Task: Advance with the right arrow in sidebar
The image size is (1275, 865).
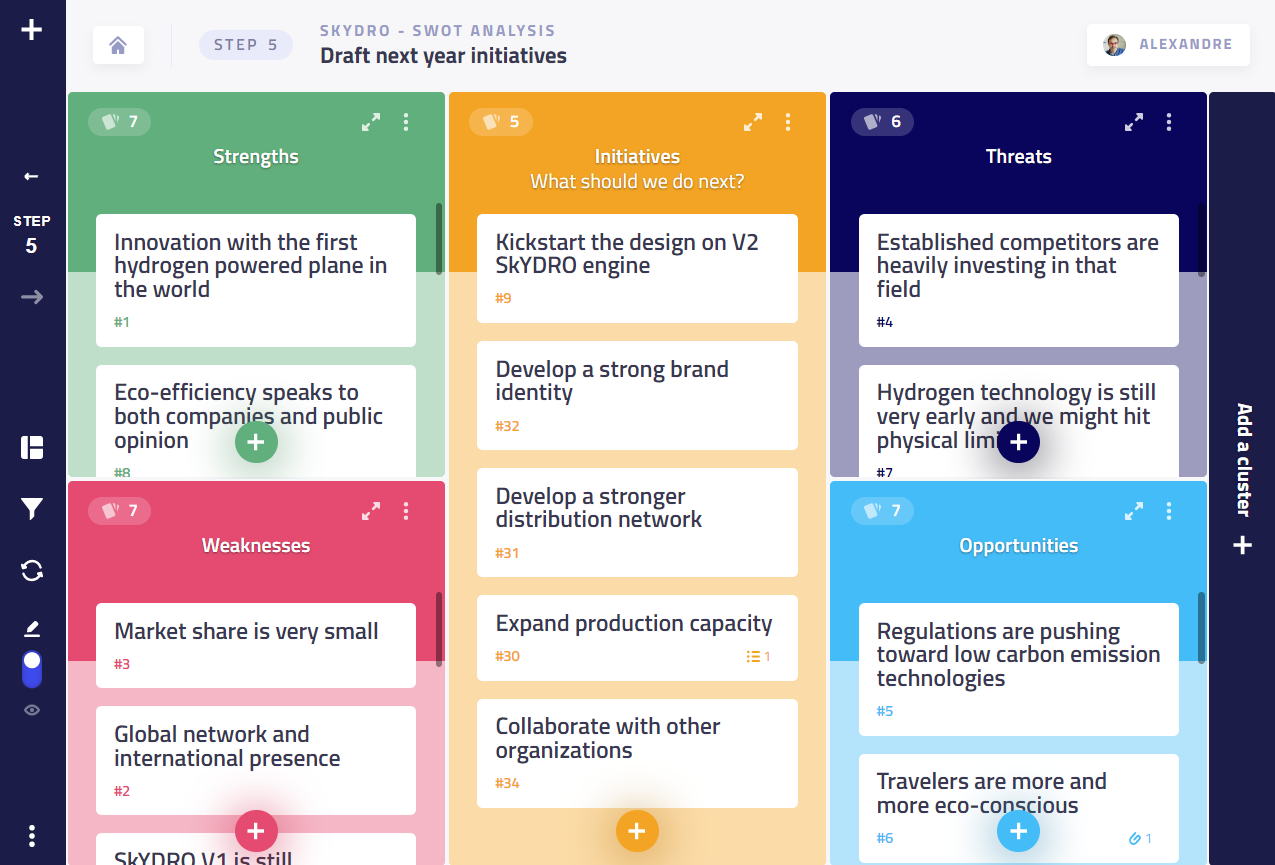Action: (x=32, y=297)
